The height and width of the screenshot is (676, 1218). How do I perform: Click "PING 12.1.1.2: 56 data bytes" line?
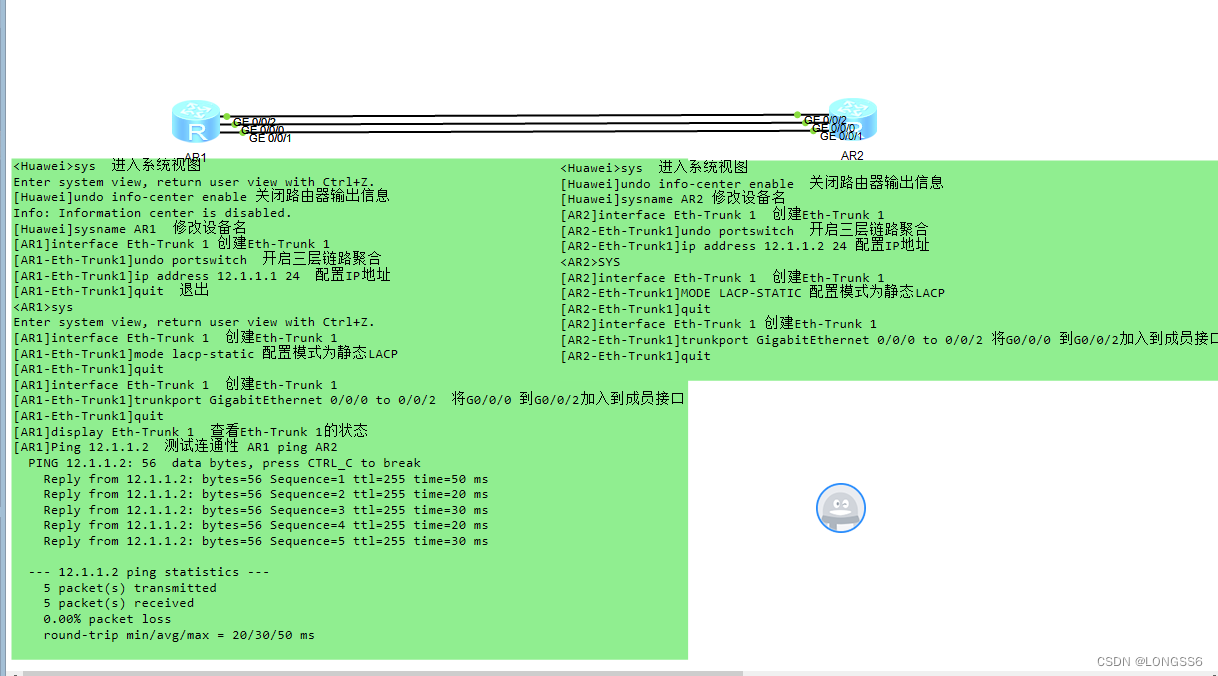click(224, 463)
